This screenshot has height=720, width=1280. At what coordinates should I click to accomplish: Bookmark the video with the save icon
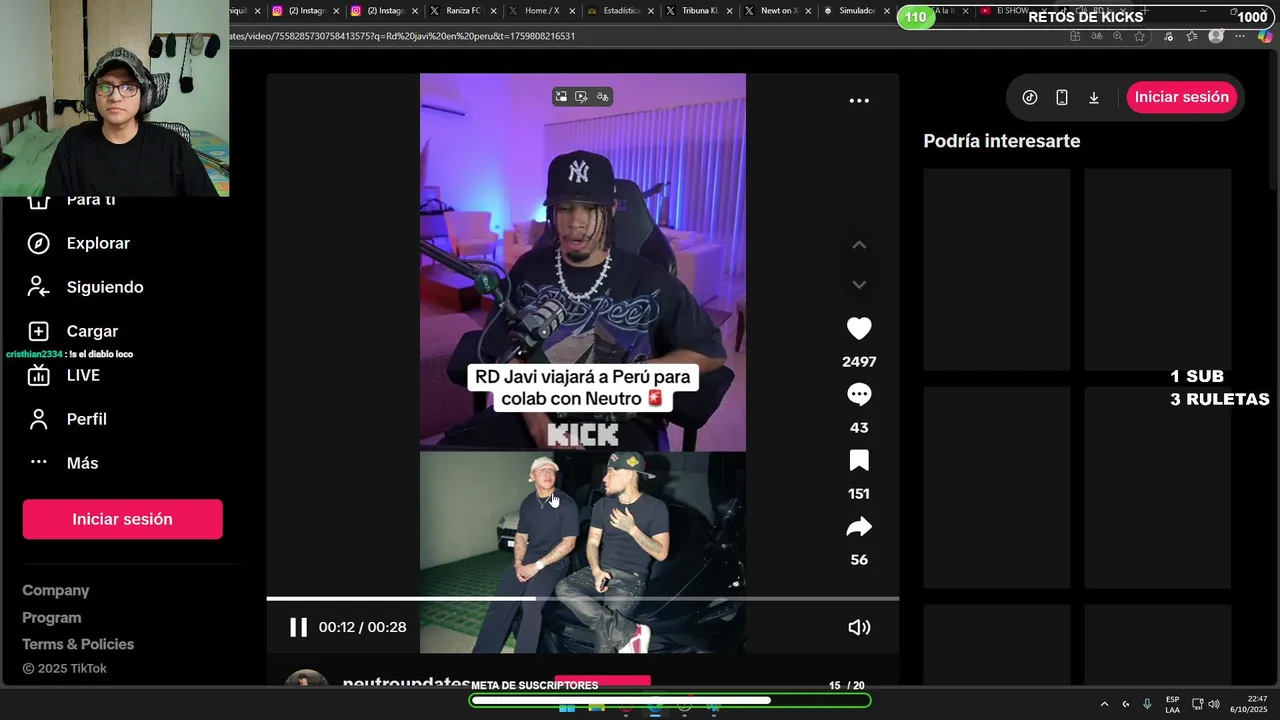pyautogui.click(x=859, y=461)
